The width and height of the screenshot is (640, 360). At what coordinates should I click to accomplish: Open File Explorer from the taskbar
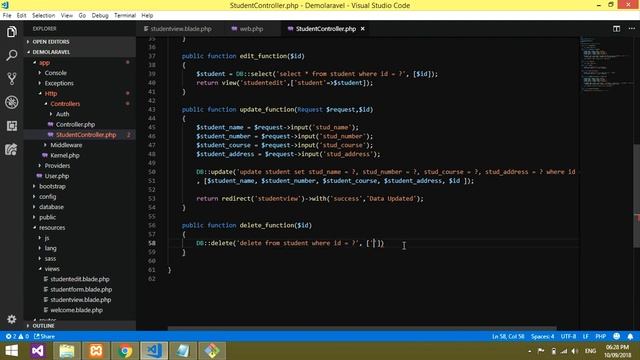click(67, 351)
